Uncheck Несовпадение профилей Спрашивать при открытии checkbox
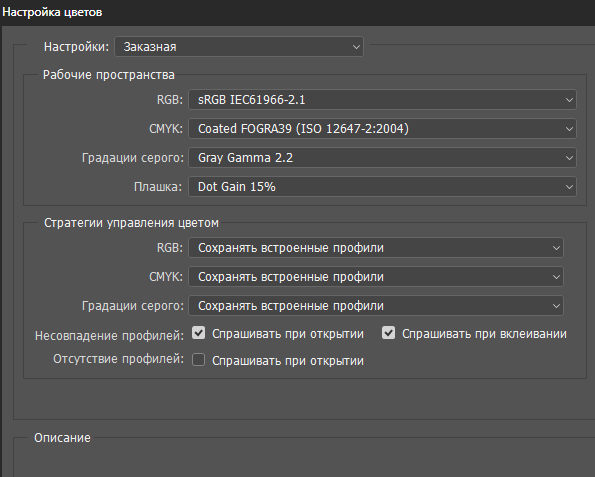The height and width of the screenshot is (477, 595). pyautogui.click(x=198, y=333)
